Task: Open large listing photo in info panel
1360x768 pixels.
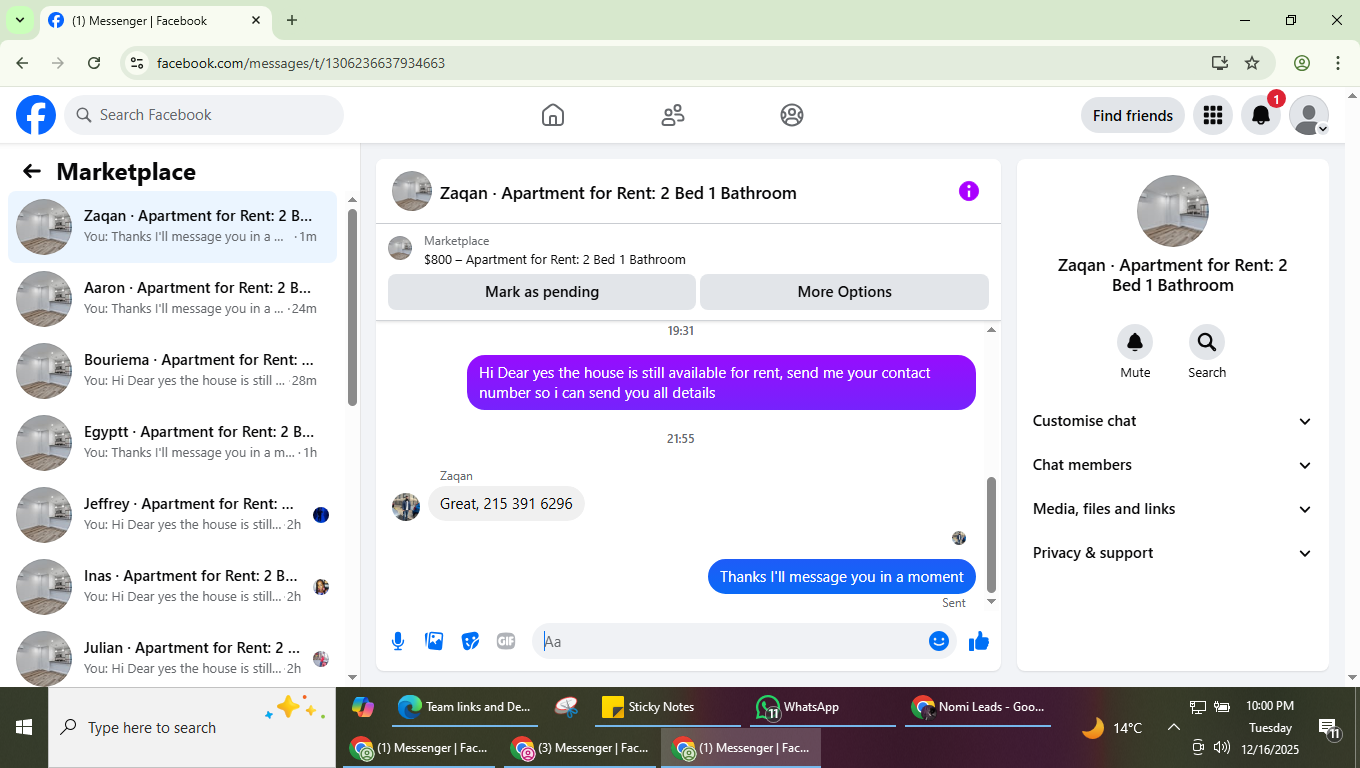Action: coord(1173,211)
